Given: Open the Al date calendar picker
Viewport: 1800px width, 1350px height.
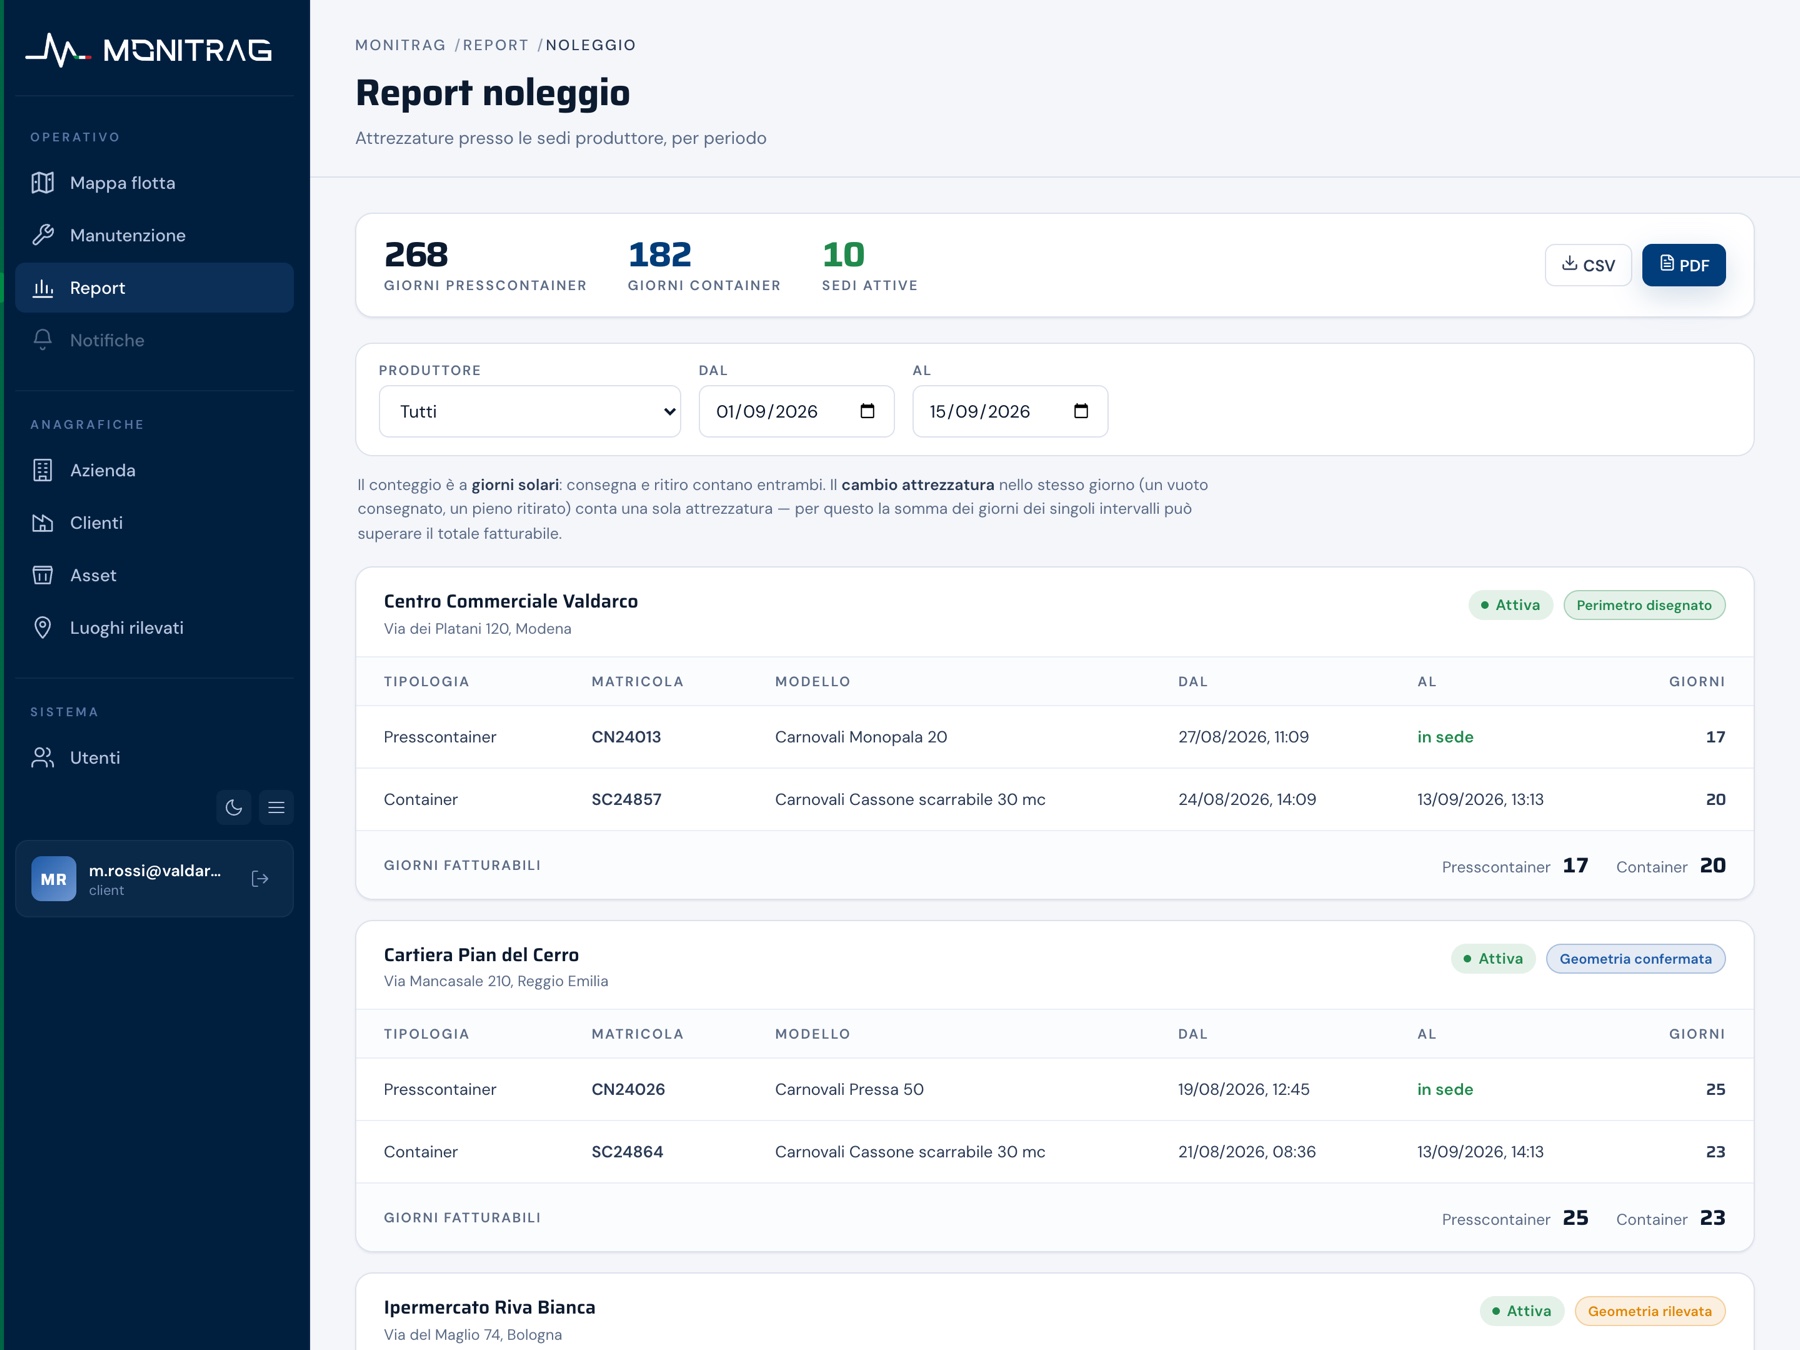Looking at the screenshot, I should [x=1081, y=411].
